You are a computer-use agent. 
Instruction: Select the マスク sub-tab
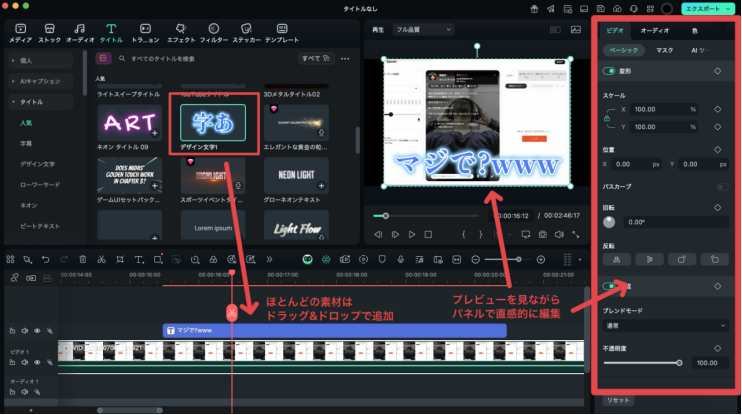click(x=665, y=49)
